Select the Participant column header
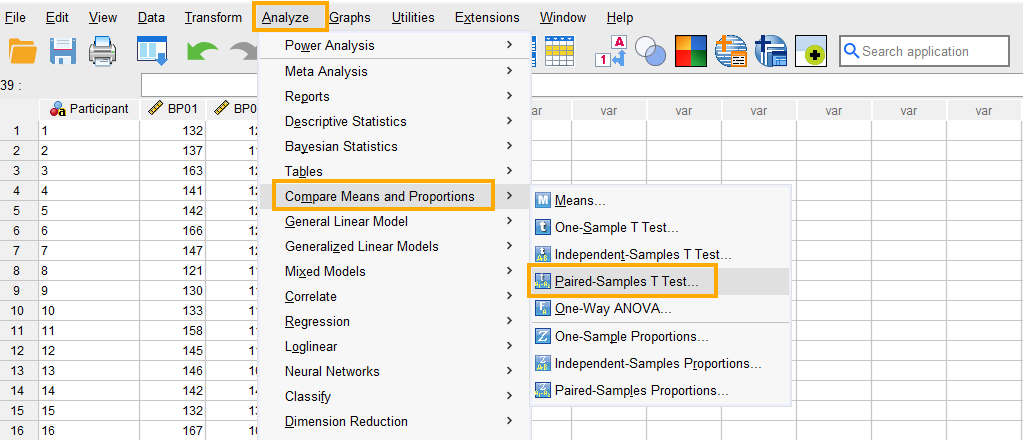 click(89, 109)
